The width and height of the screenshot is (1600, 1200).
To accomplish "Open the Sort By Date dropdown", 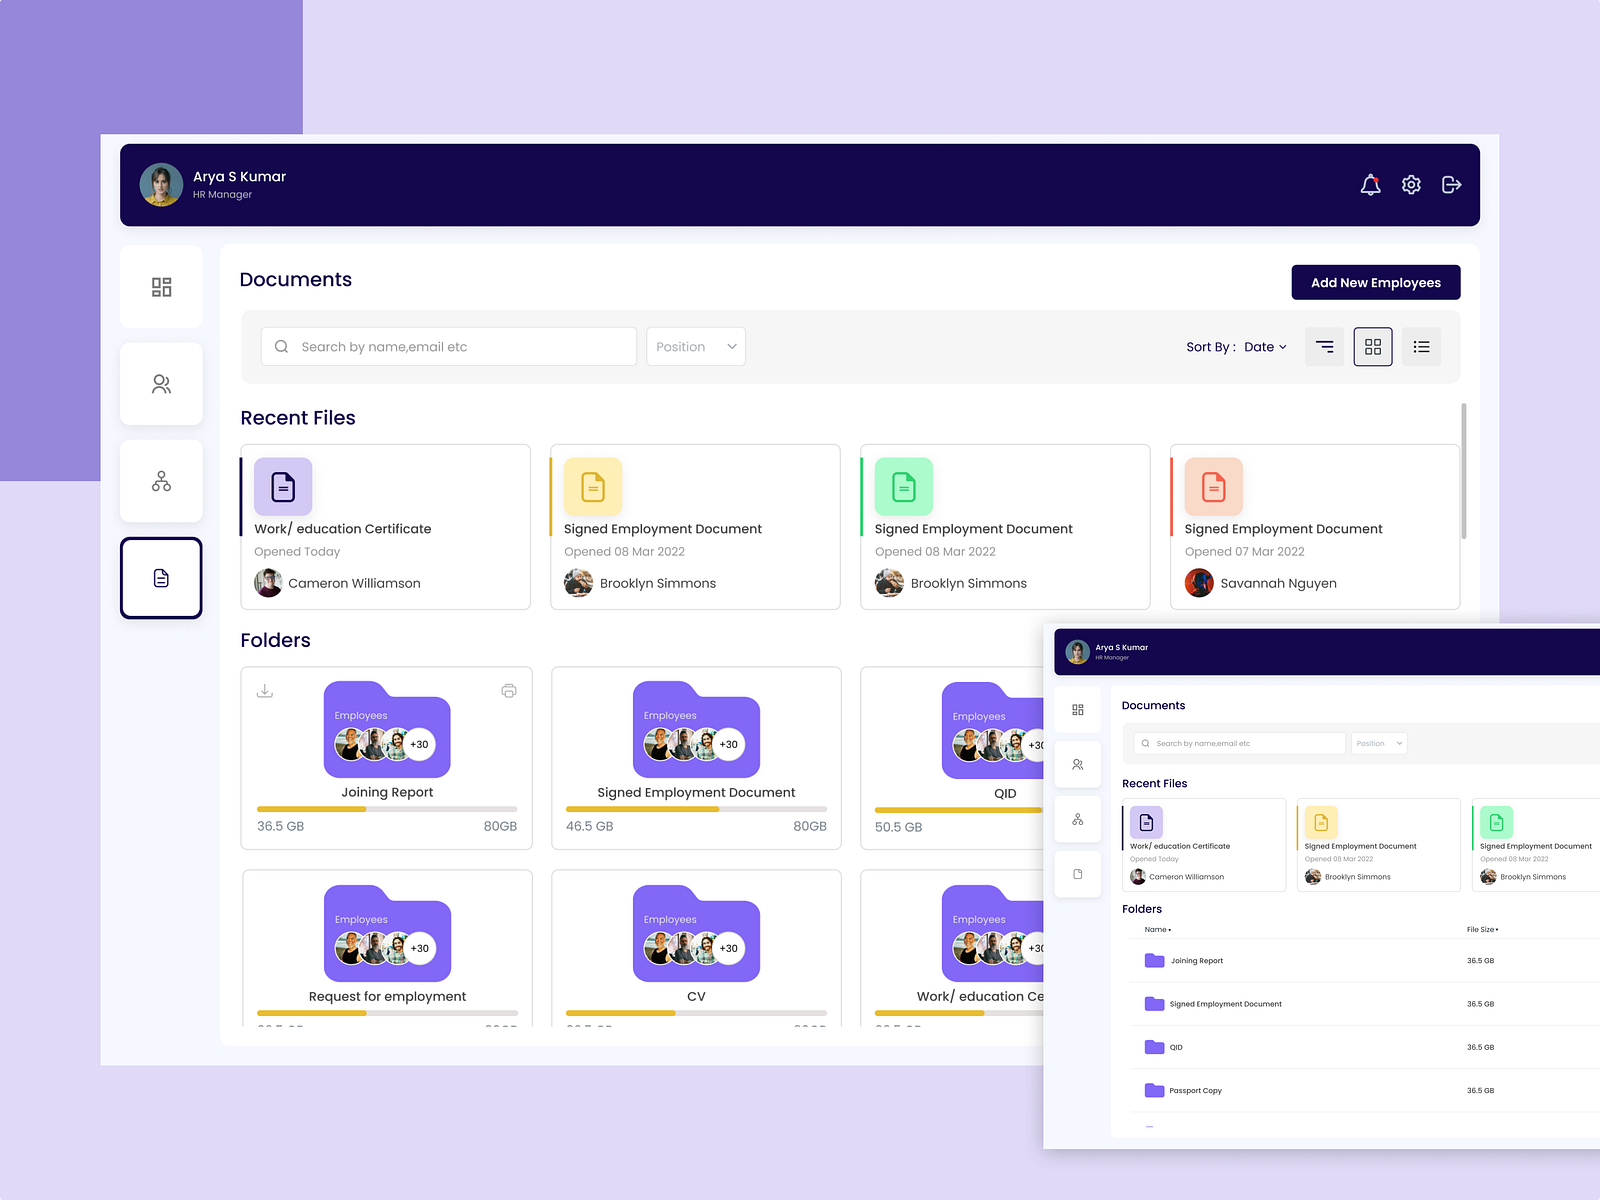I will (1265, 347).
